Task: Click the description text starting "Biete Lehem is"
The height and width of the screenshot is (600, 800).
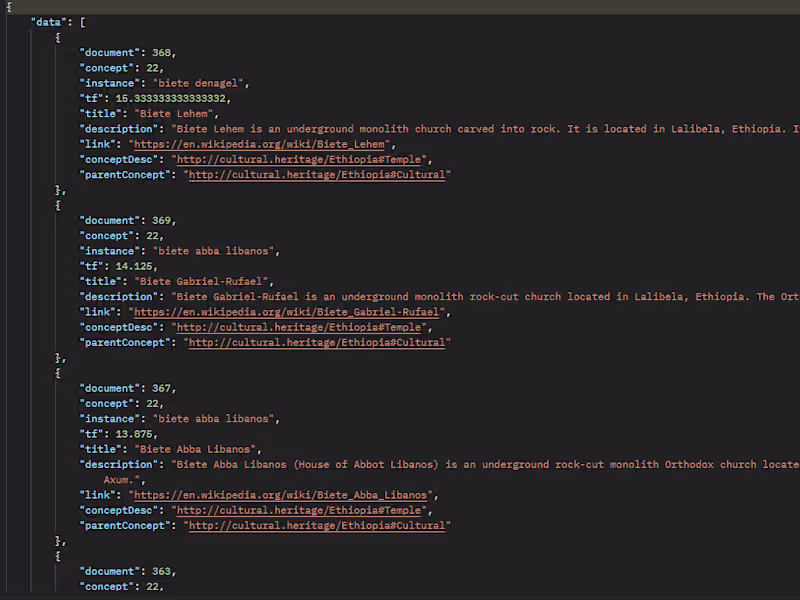Action: tap(480, 129)
